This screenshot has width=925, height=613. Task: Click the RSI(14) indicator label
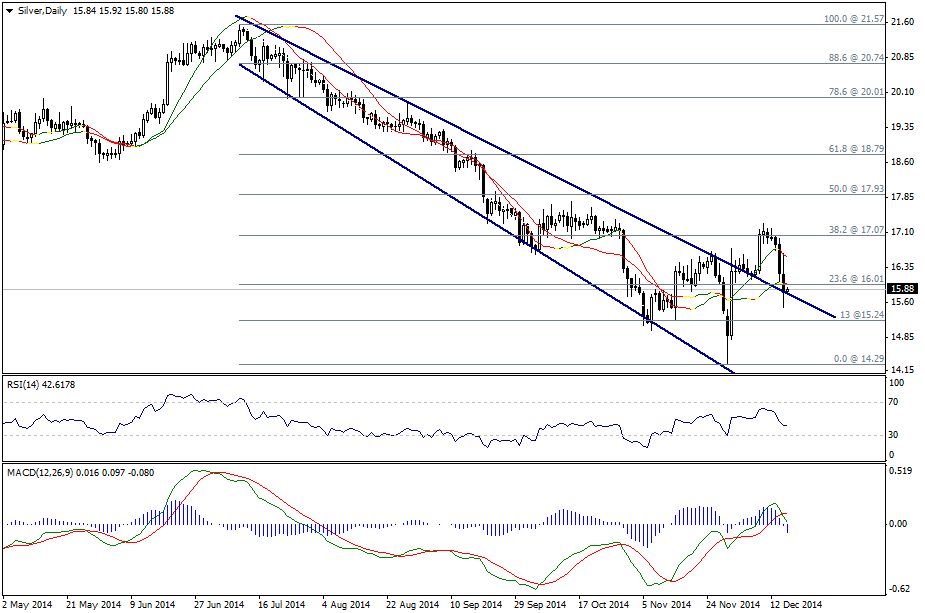click(x=40, y=385)
